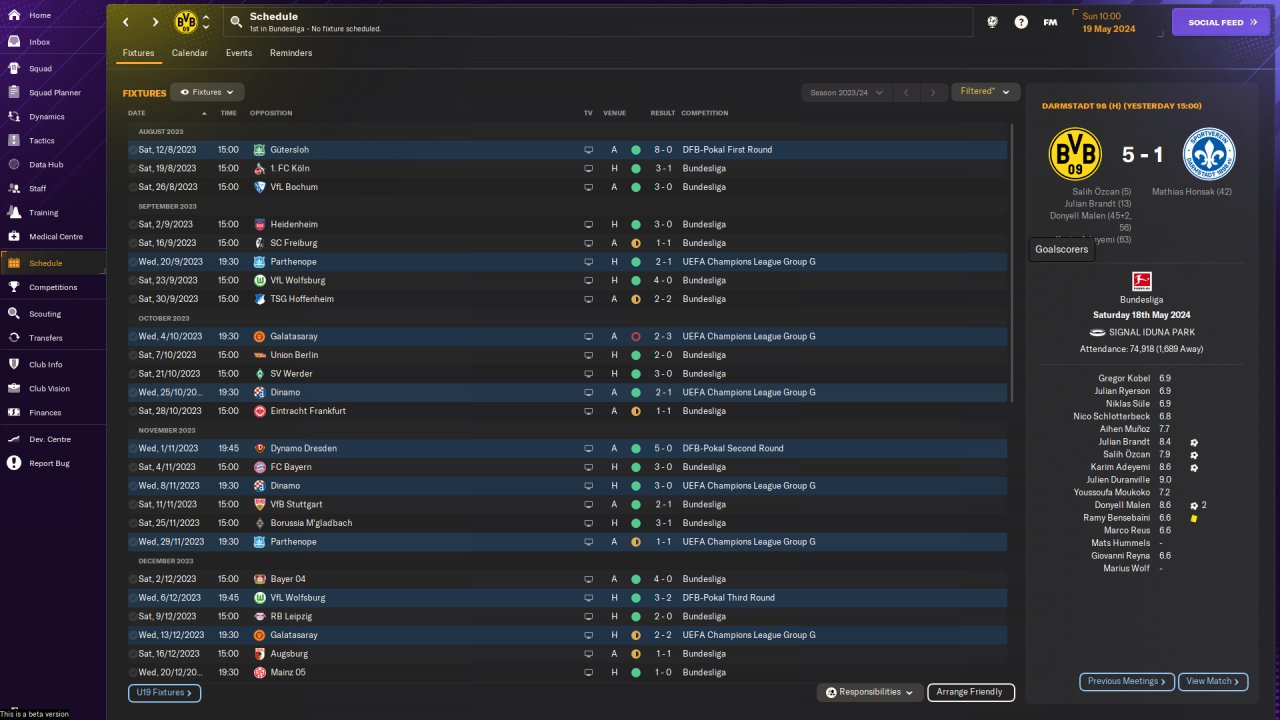Open the Transfers arrows icon

(14, 338)
